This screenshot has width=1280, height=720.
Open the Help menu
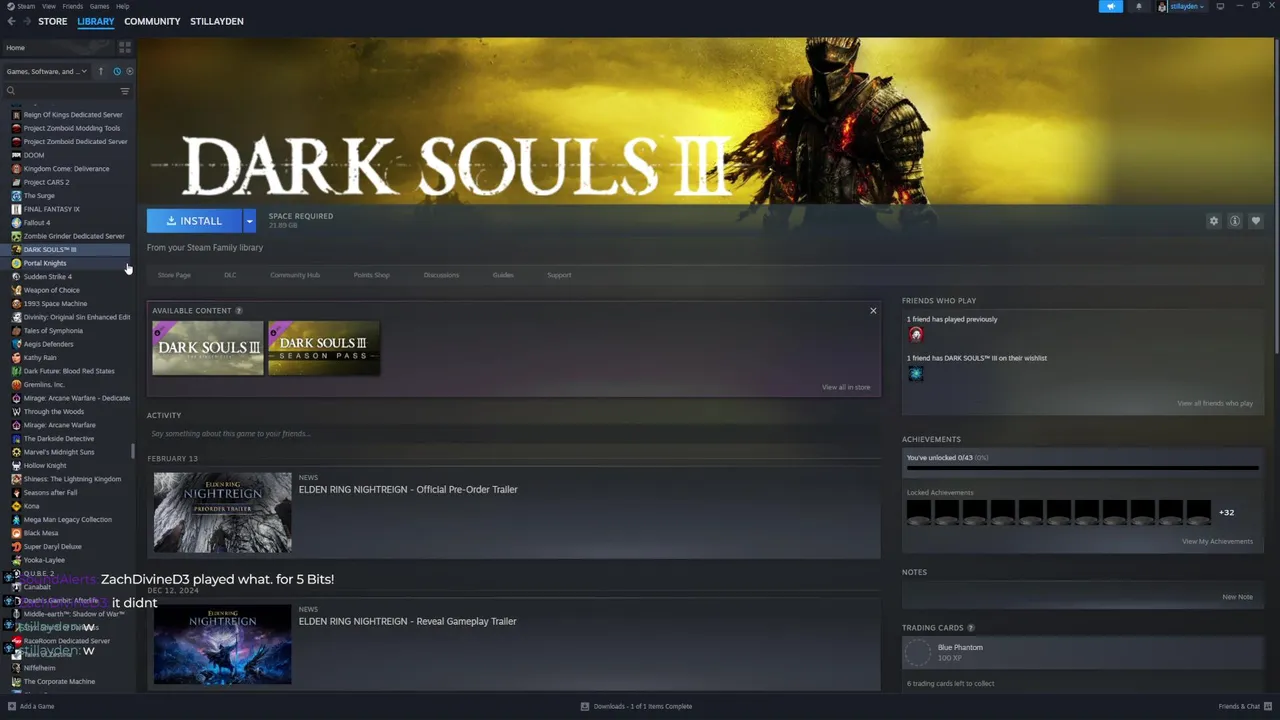pos(122,6)
